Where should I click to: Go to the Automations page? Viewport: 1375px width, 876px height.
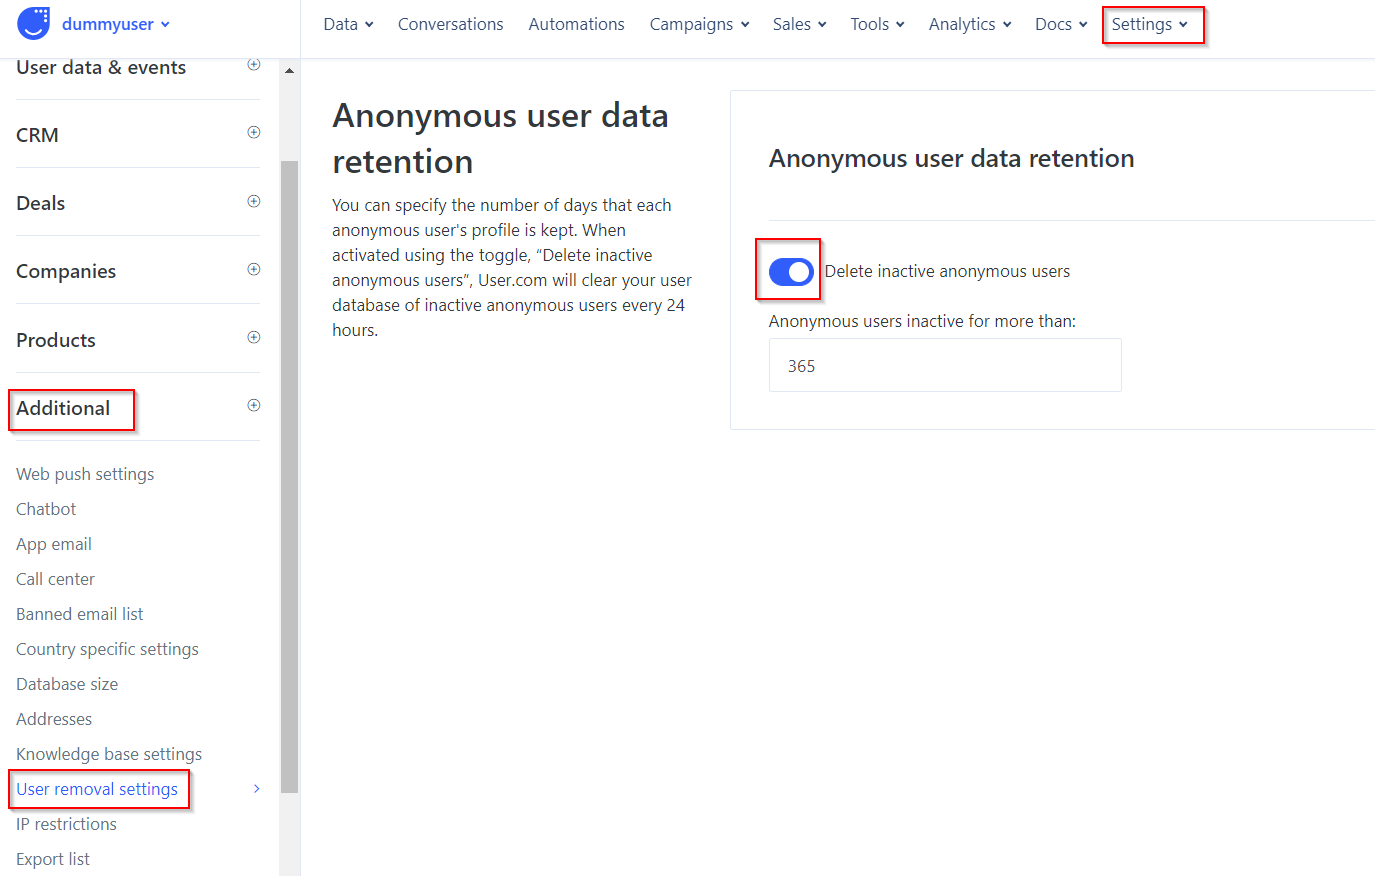pyautogui.click(x=576, y=23)
